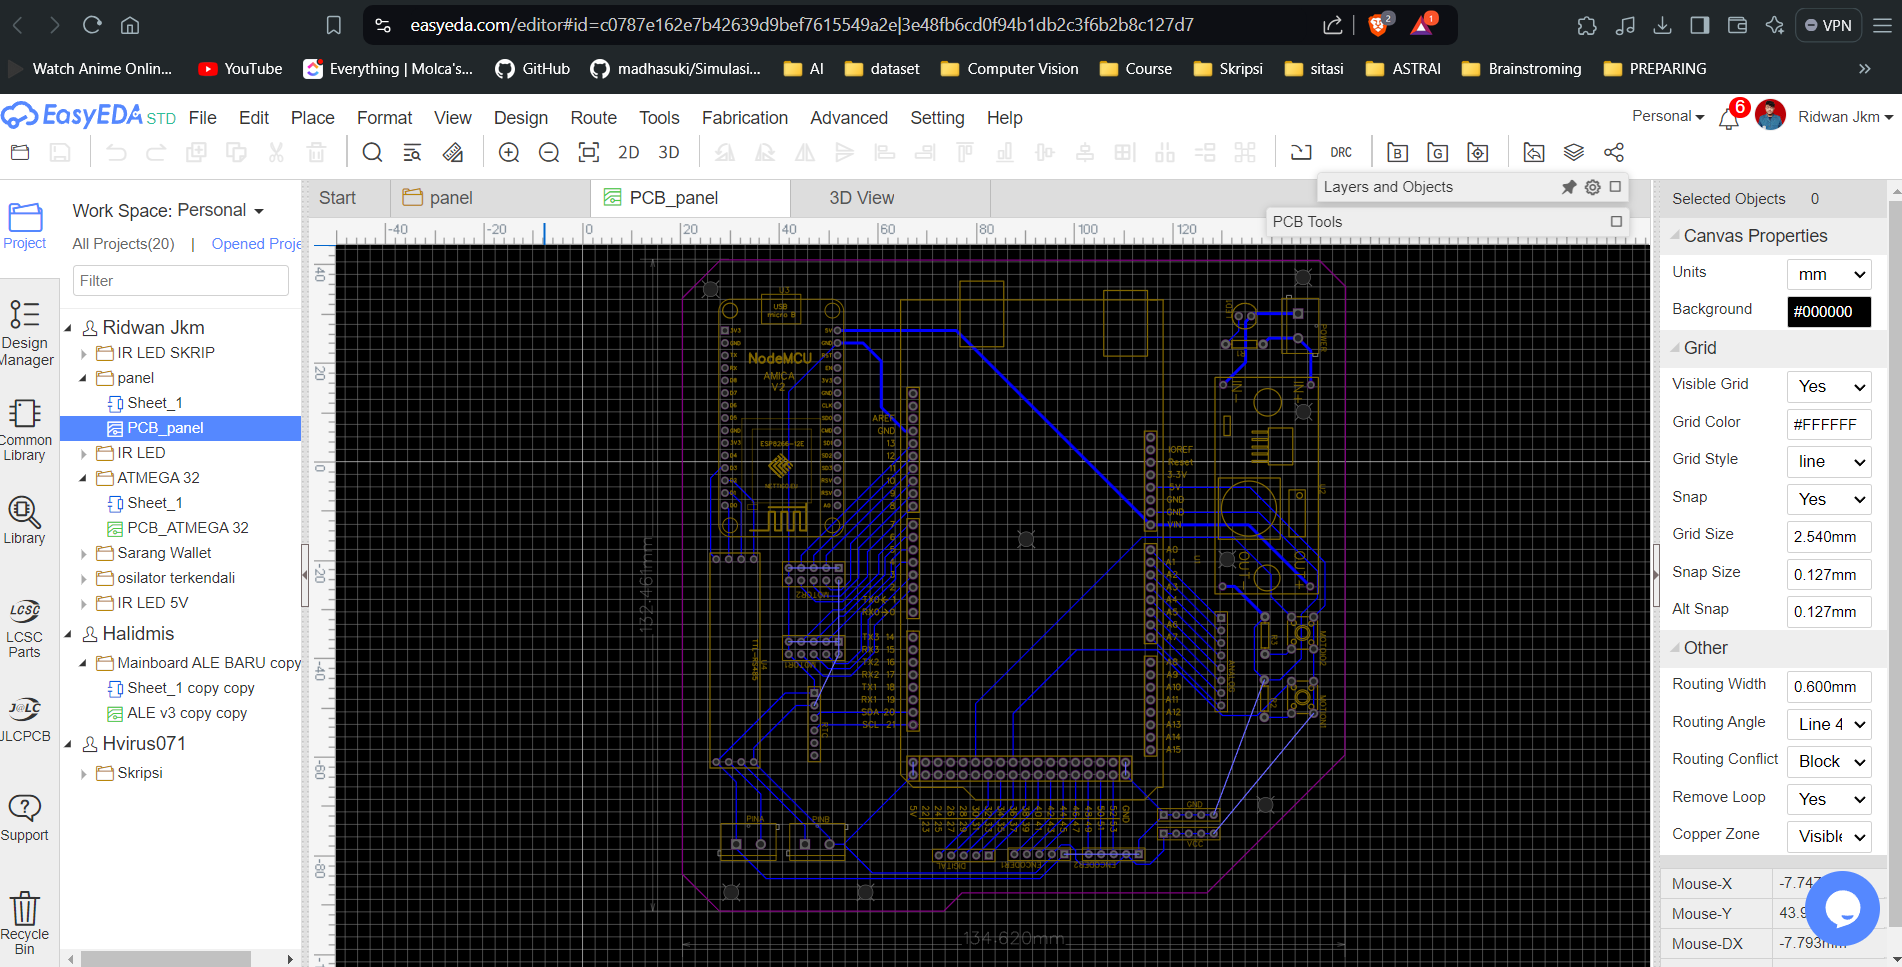Maximize the PCB Tools floating panel
Viewport: 1902px width, 967px height.
coord(1616,221)
